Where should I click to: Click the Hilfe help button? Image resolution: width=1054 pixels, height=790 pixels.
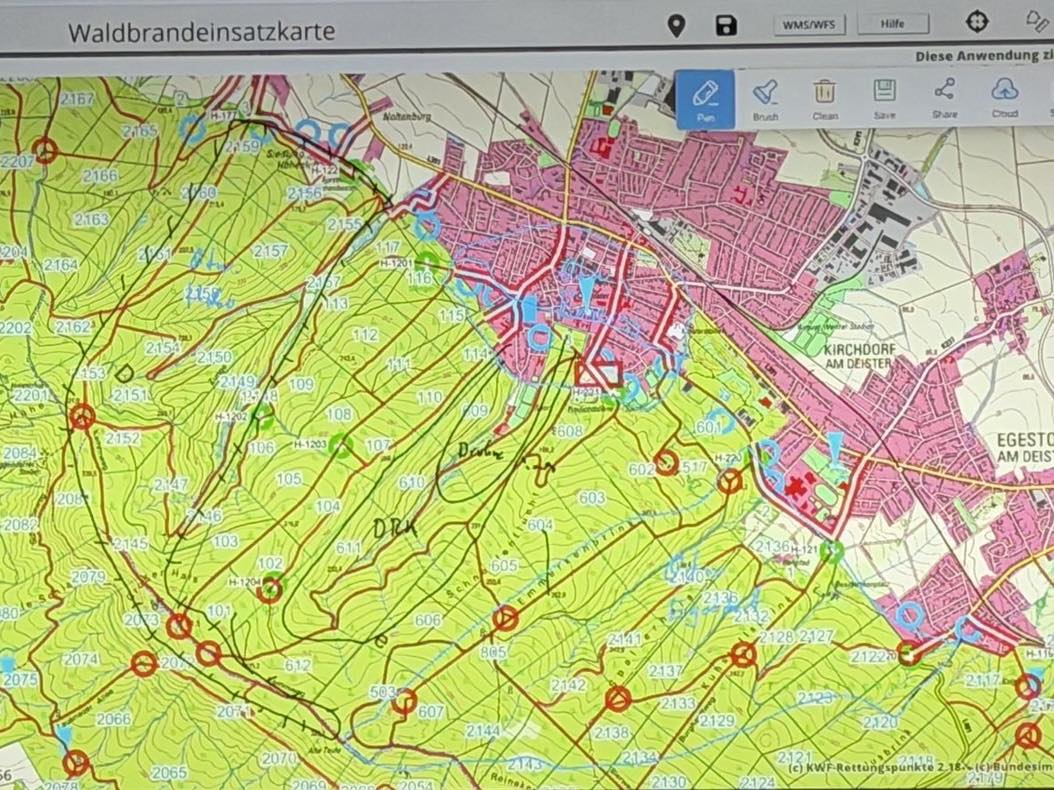[892, 24]
